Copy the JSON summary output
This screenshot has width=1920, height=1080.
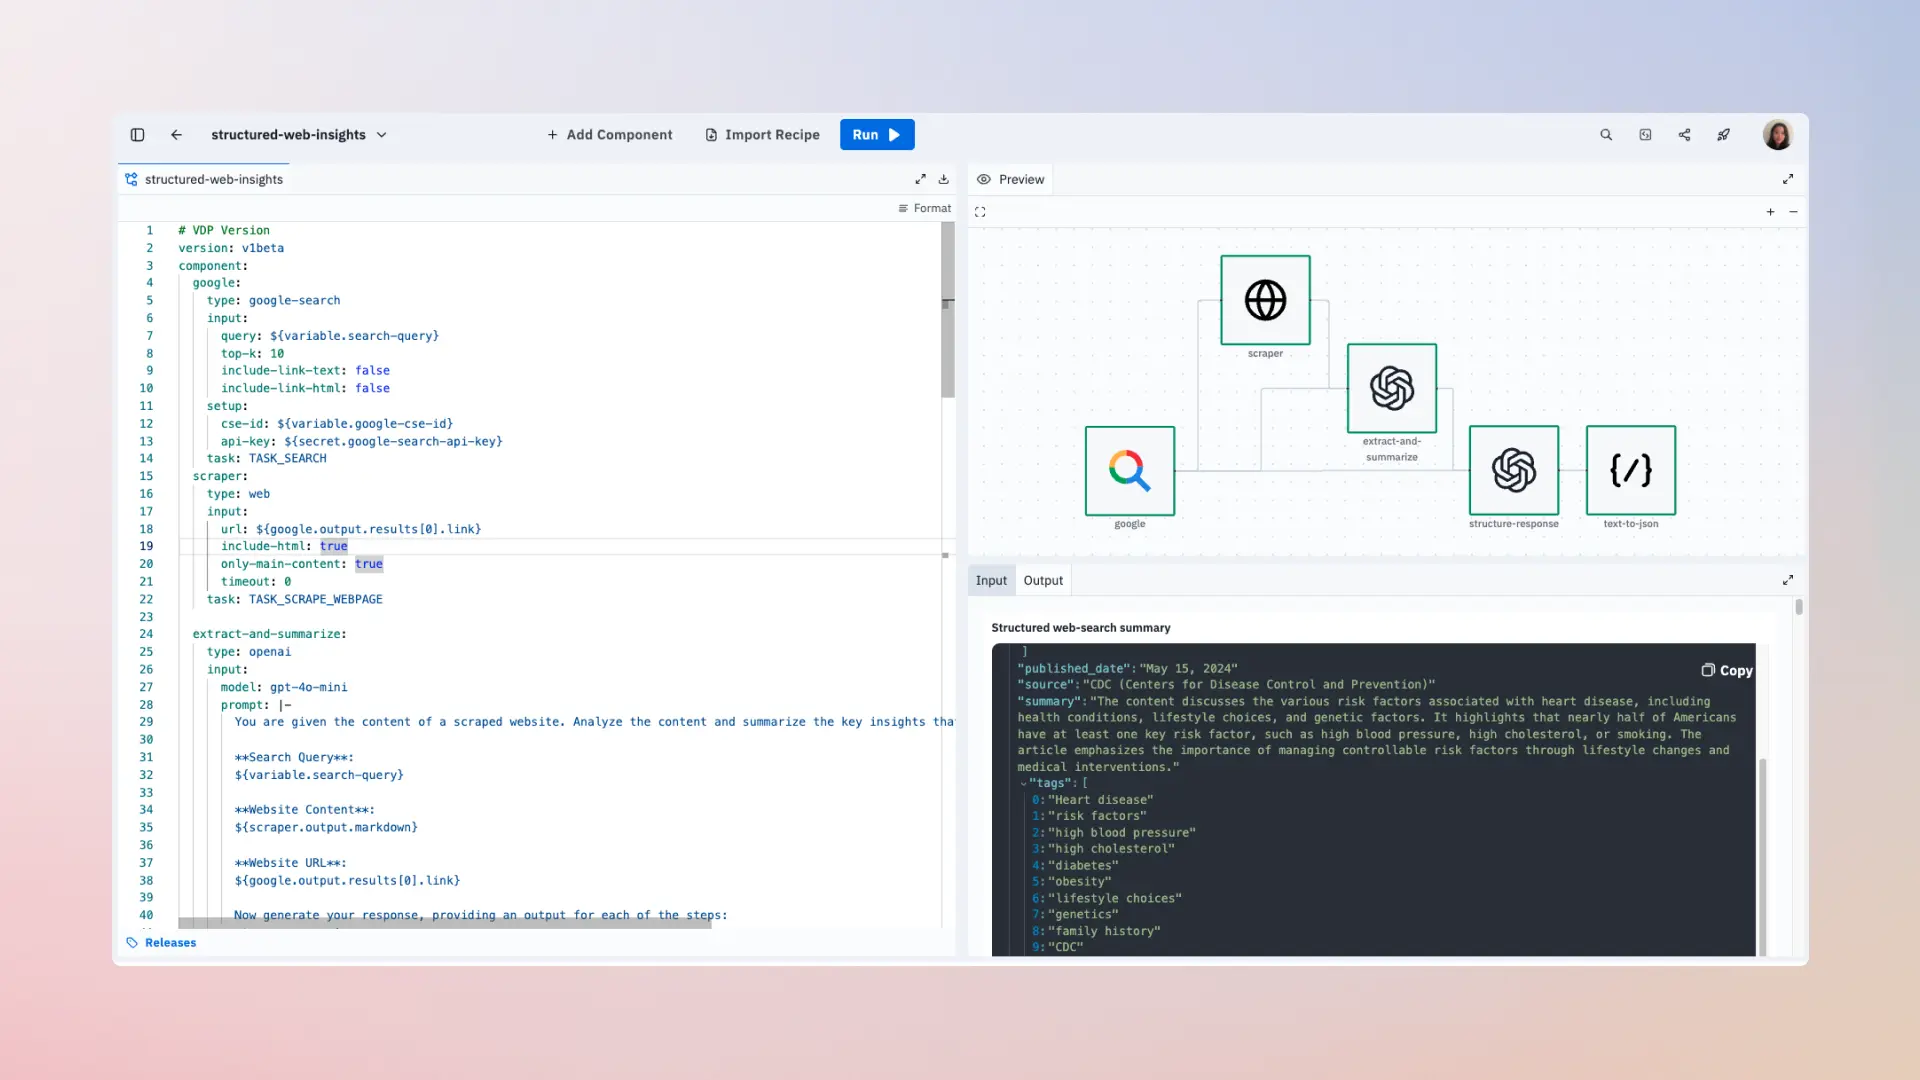coord(1727,671)
